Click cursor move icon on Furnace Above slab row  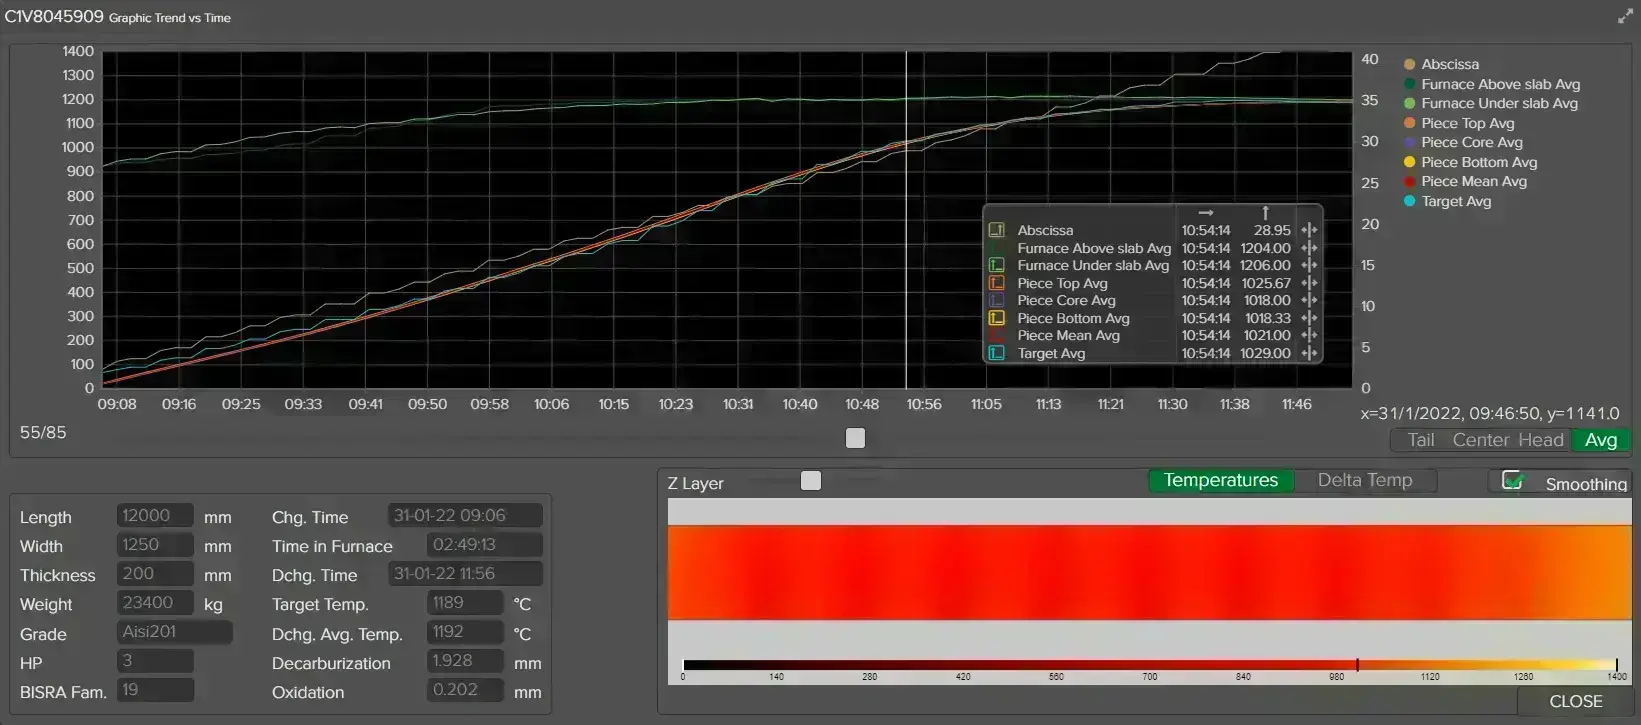(x=1309, y=248)
